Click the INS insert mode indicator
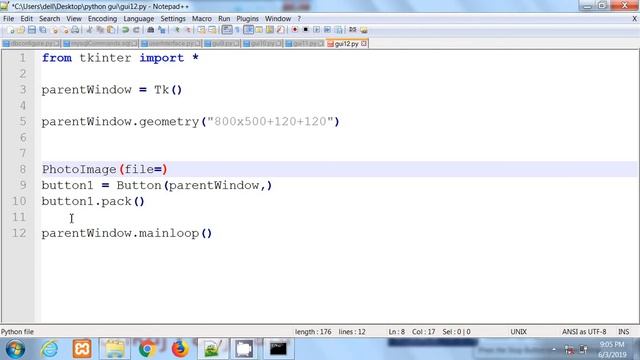Image resolution: width=640 pixels, height=360 pixels. tap(624, 332)
